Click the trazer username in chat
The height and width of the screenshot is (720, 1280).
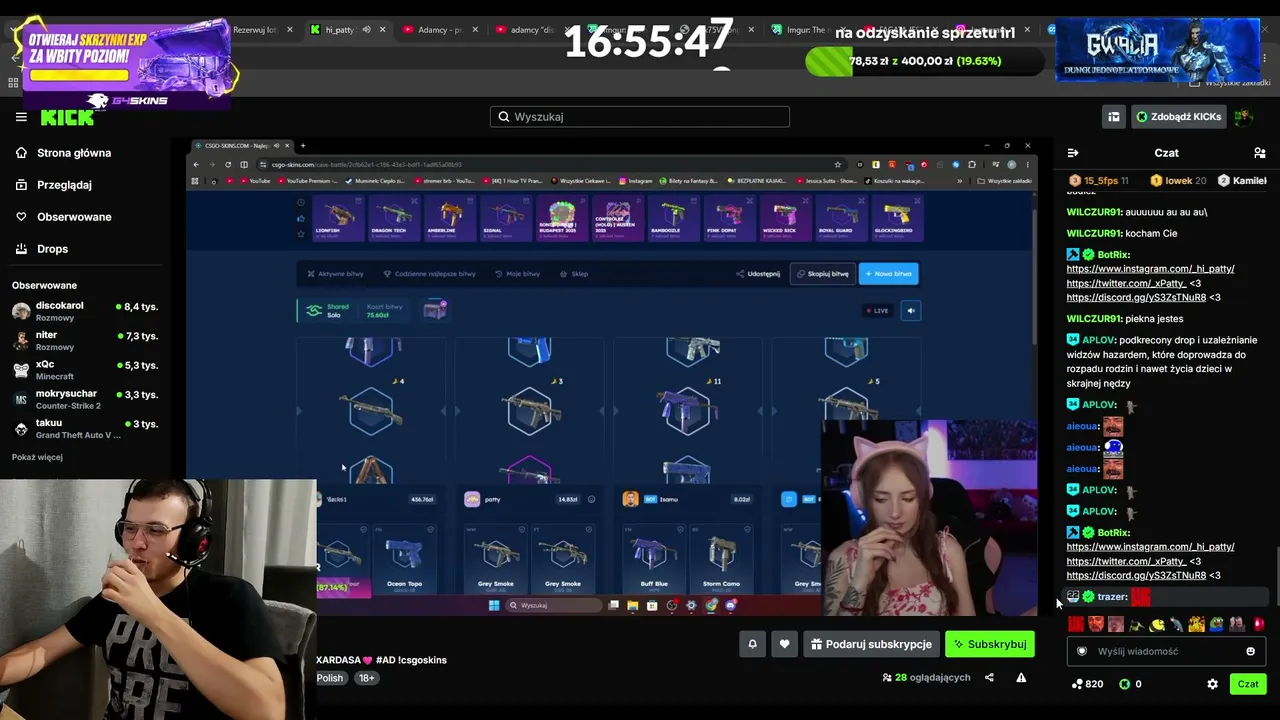(x=1112, y=597)
